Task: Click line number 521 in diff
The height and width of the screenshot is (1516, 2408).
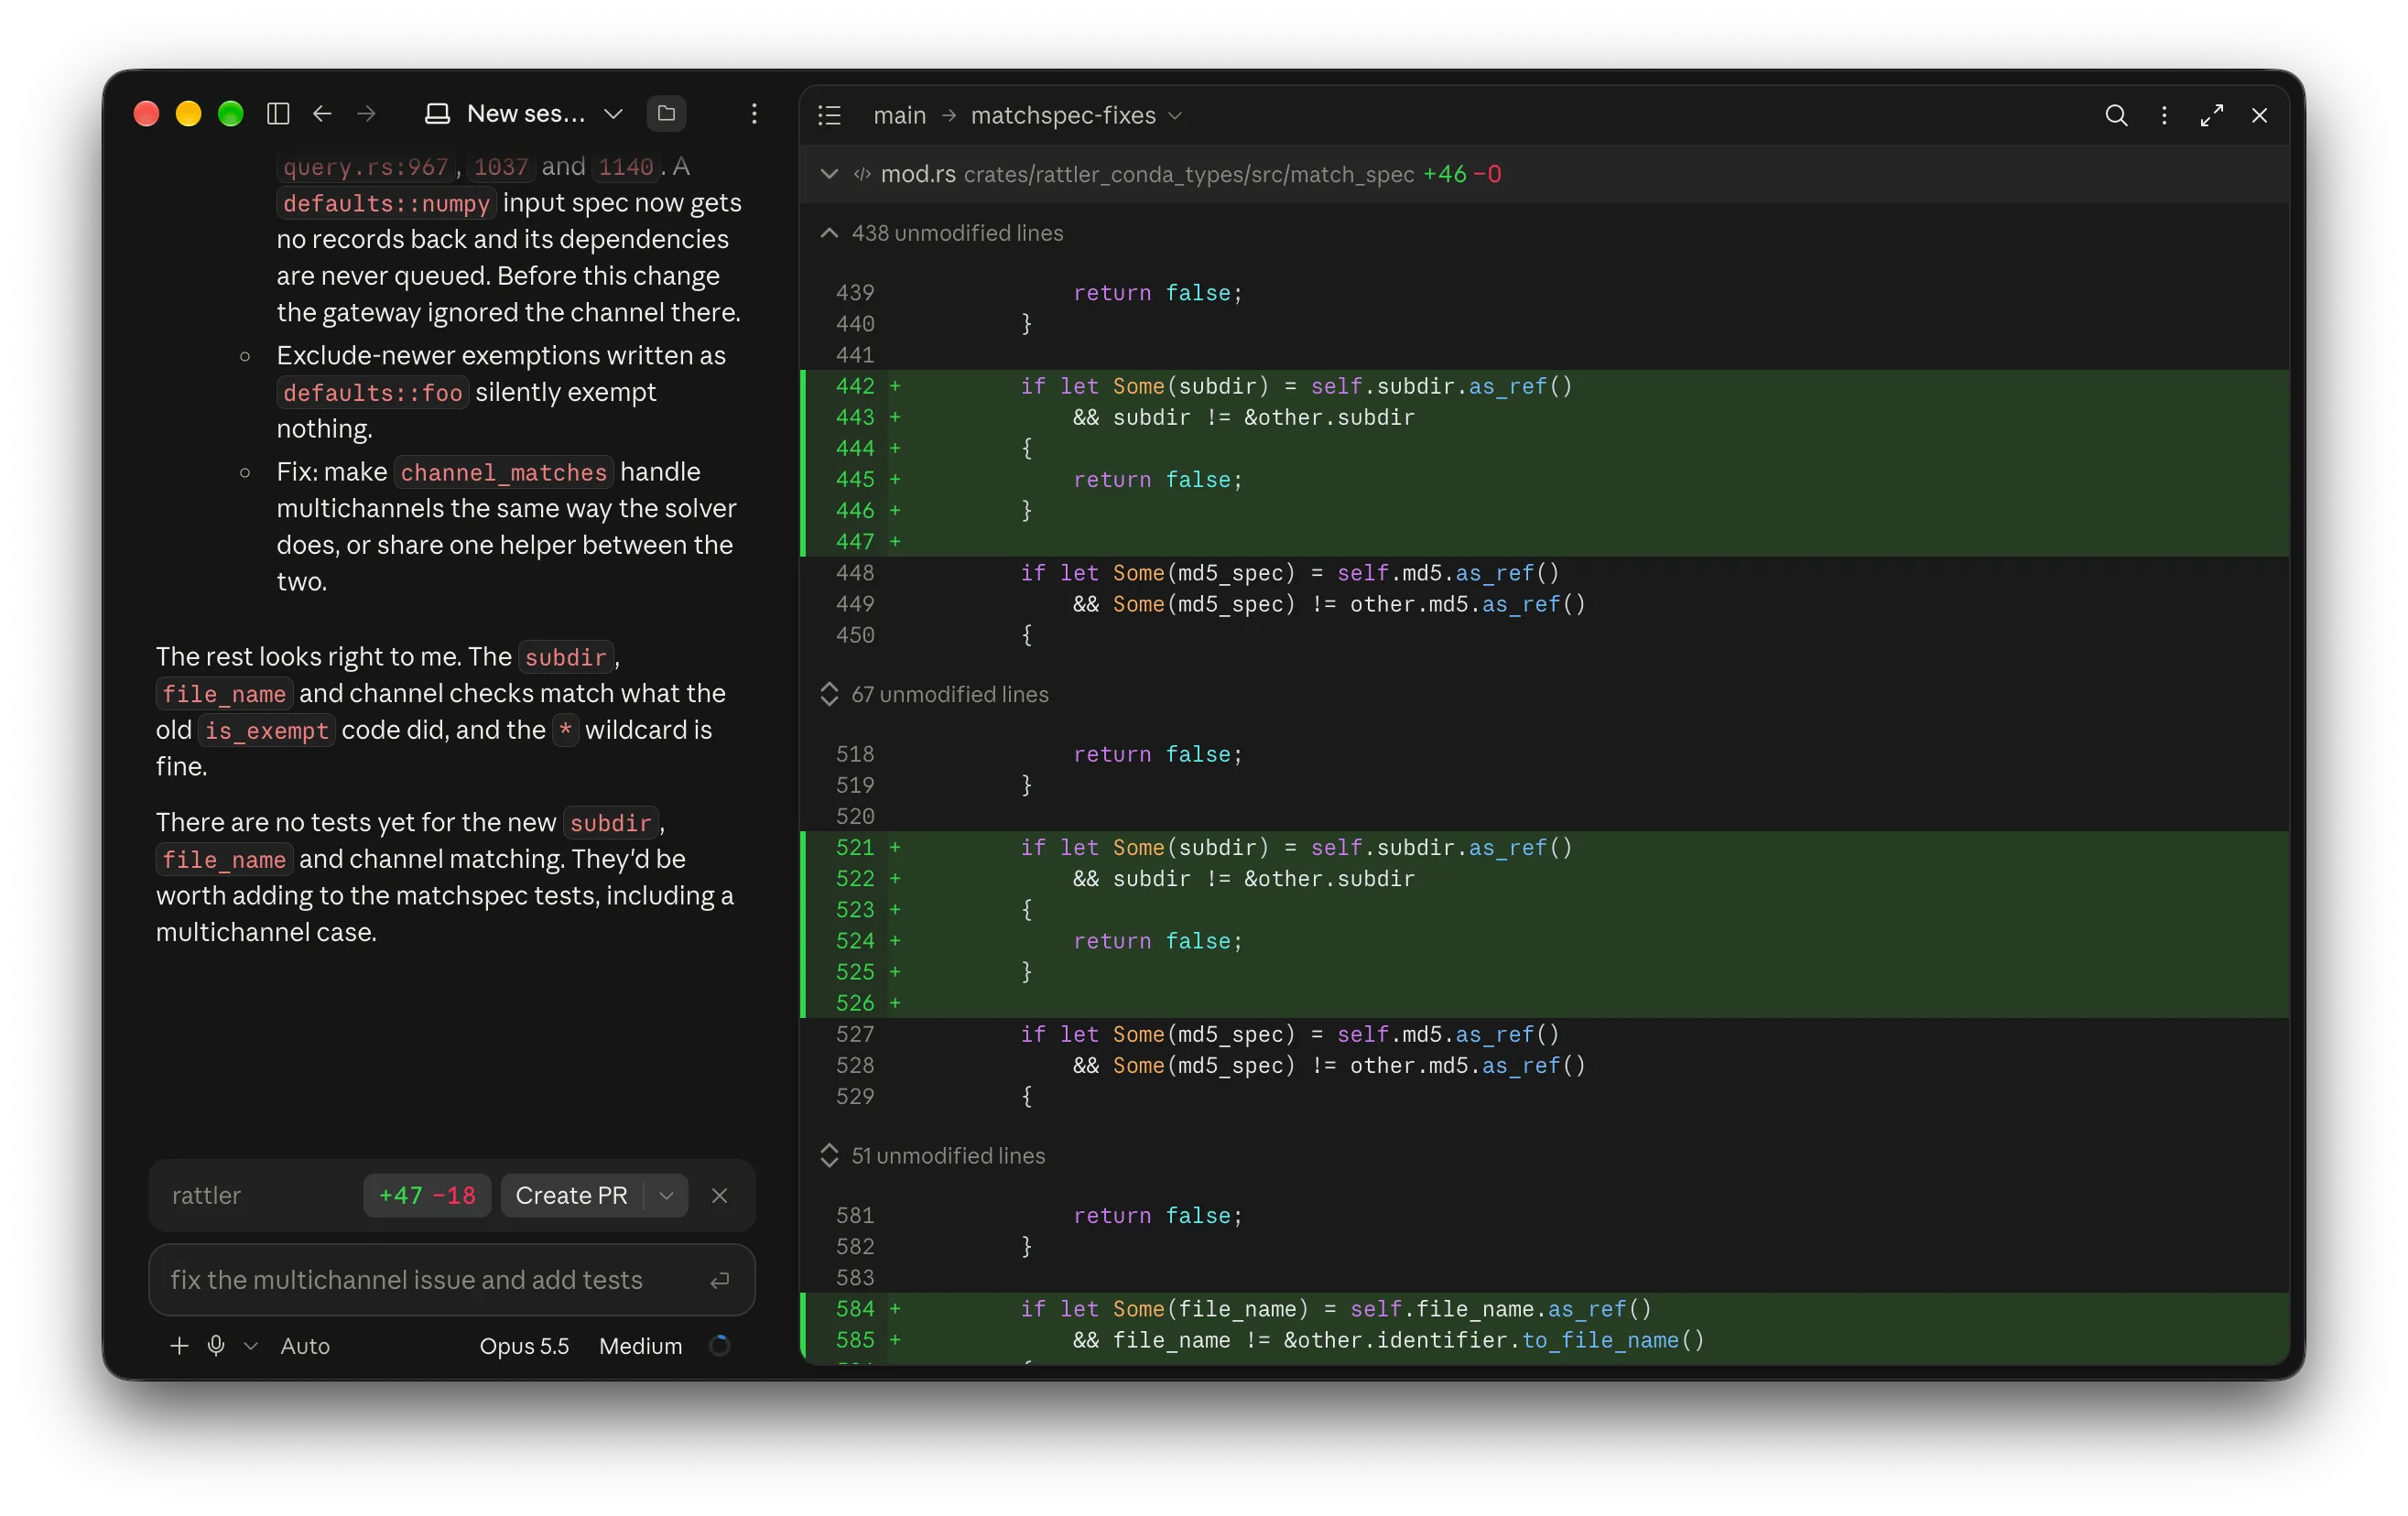Action: pos(855,847)
